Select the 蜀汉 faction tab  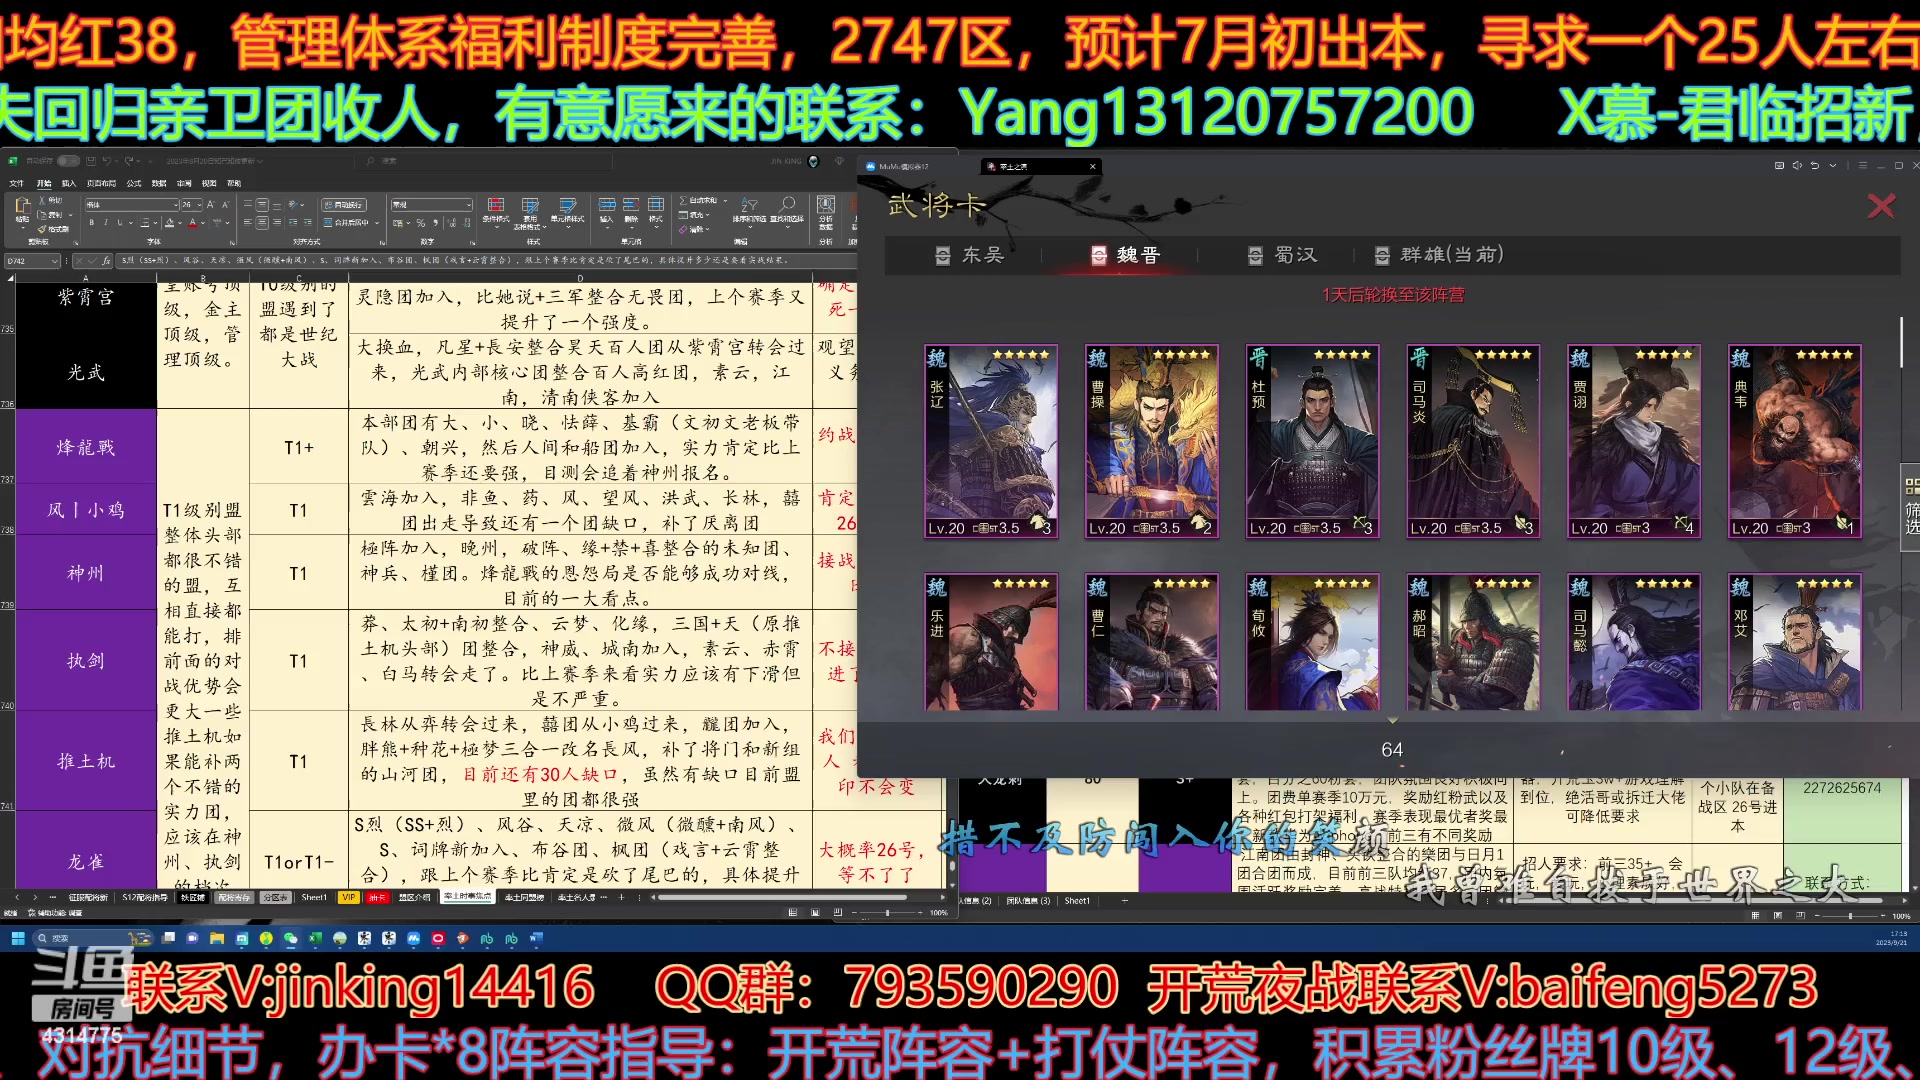click(x=1283, y=255)
